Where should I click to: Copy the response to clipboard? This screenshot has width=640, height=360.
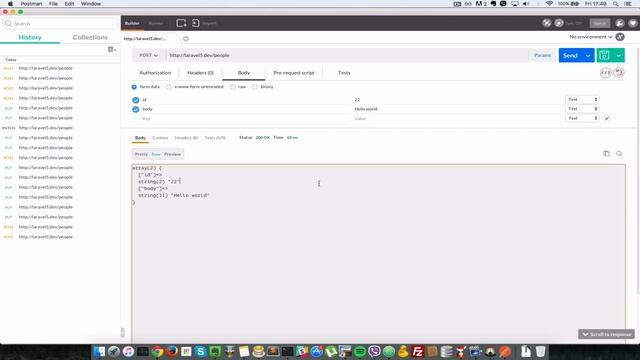coord(606,153)
